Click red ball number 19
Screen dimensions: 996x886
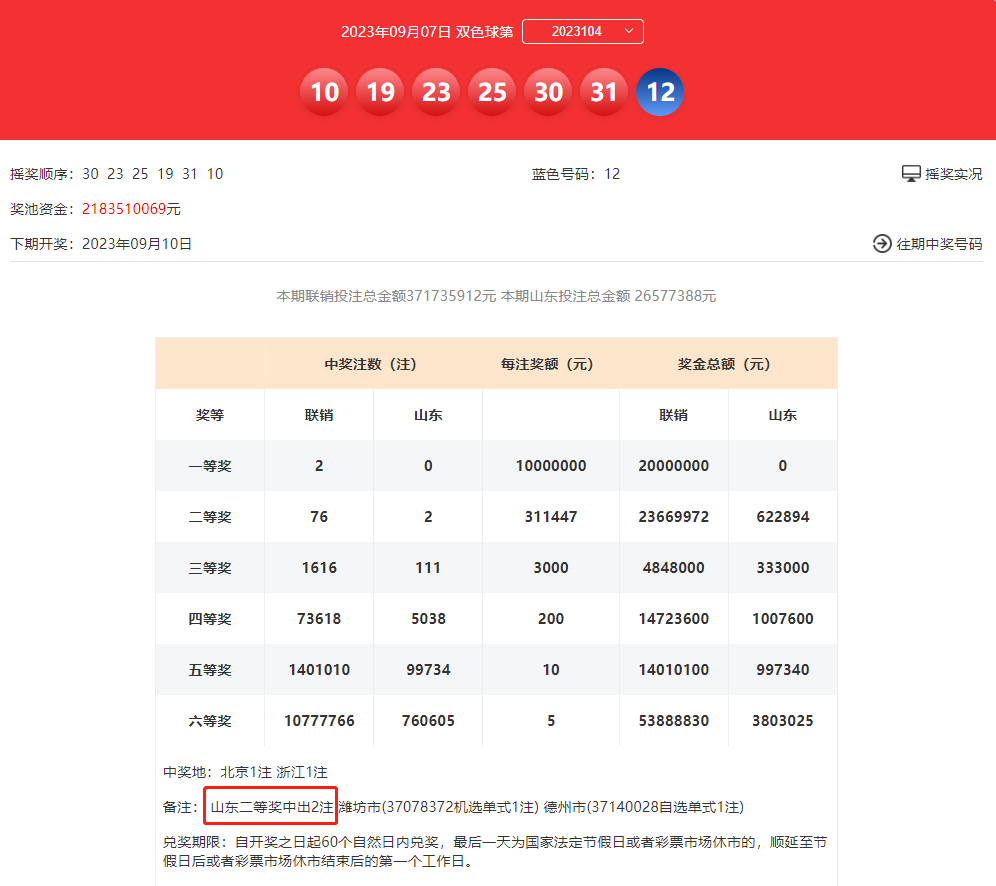point(380,92)
